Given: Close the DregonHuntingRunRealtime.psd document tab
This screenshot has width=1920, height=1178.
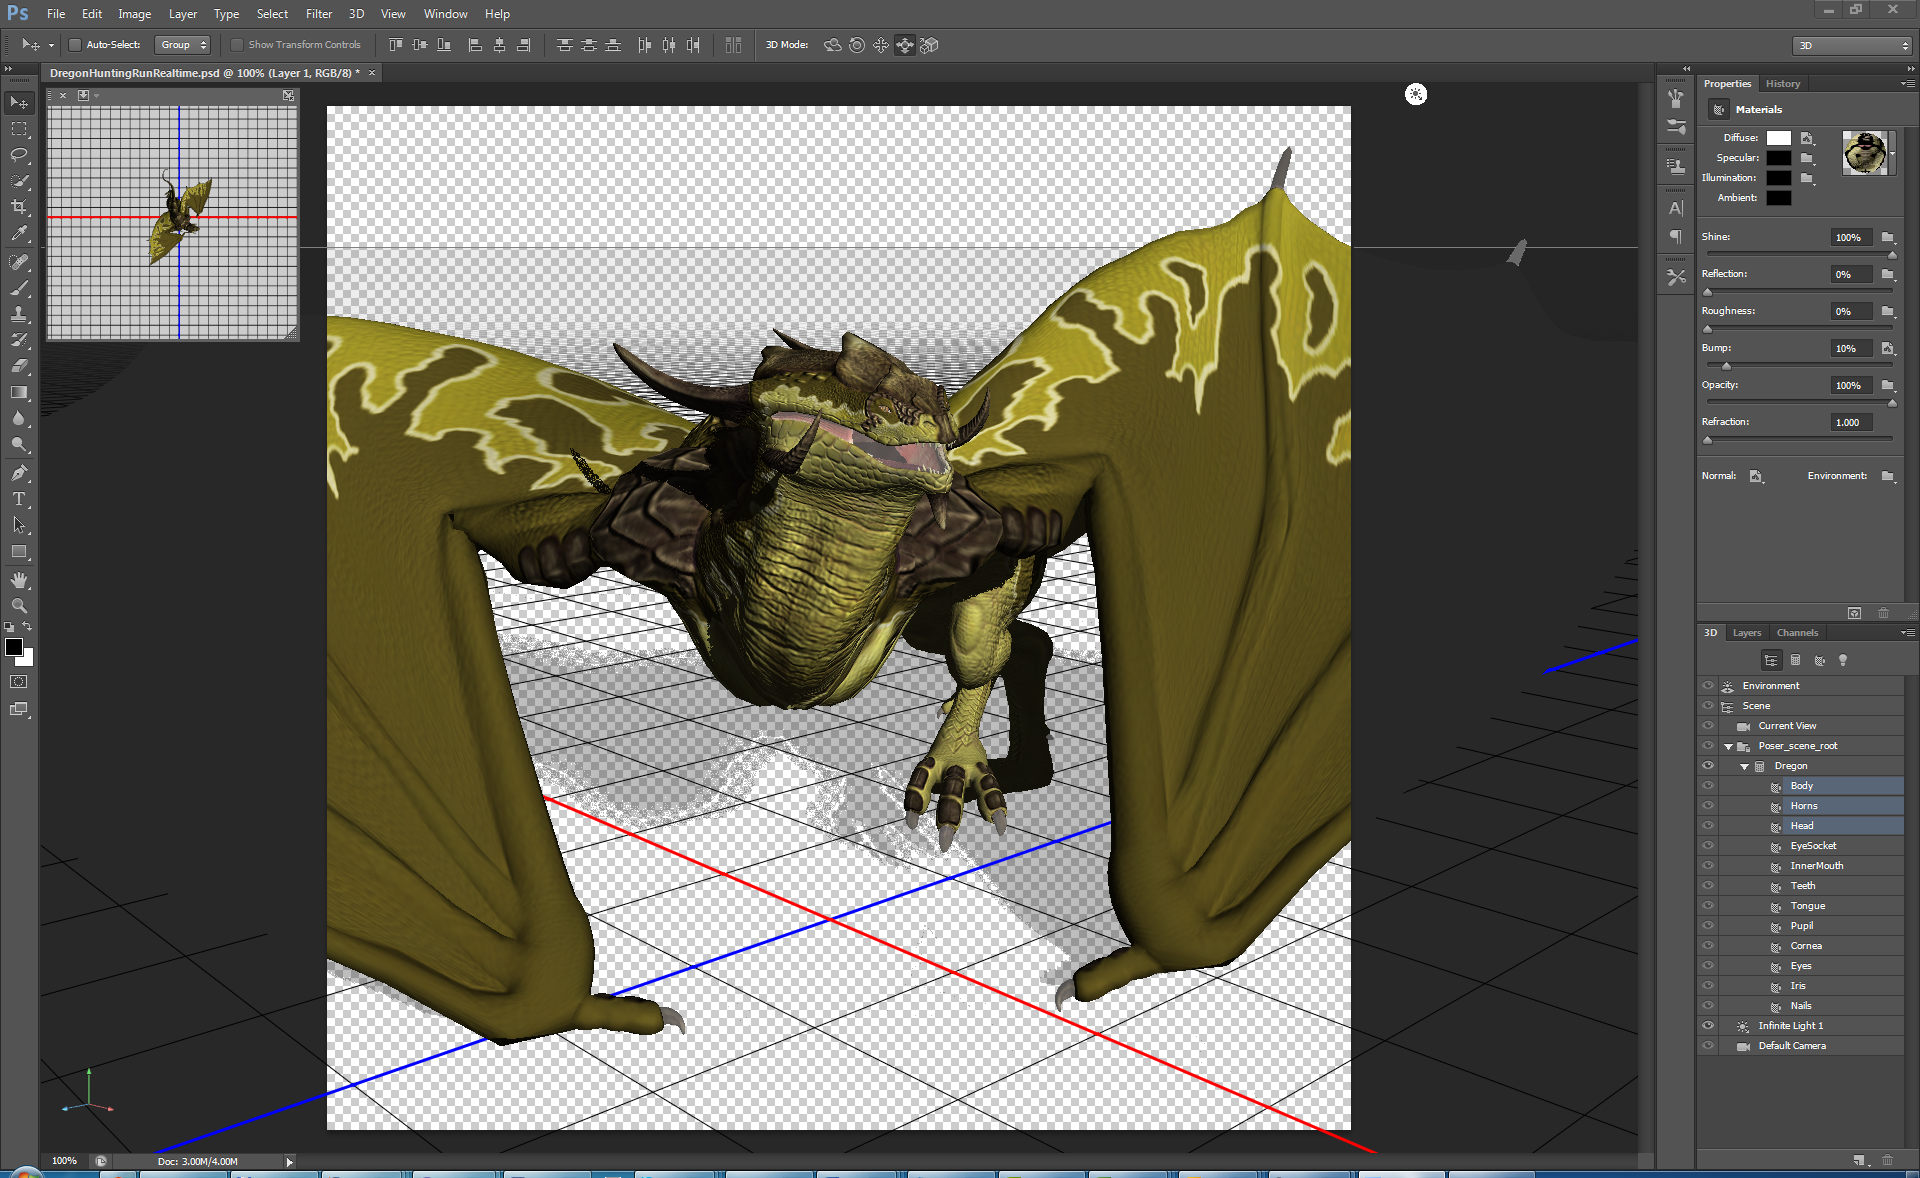Looking at the screenshot, I should pyautogui.click(x=372, y=73).
